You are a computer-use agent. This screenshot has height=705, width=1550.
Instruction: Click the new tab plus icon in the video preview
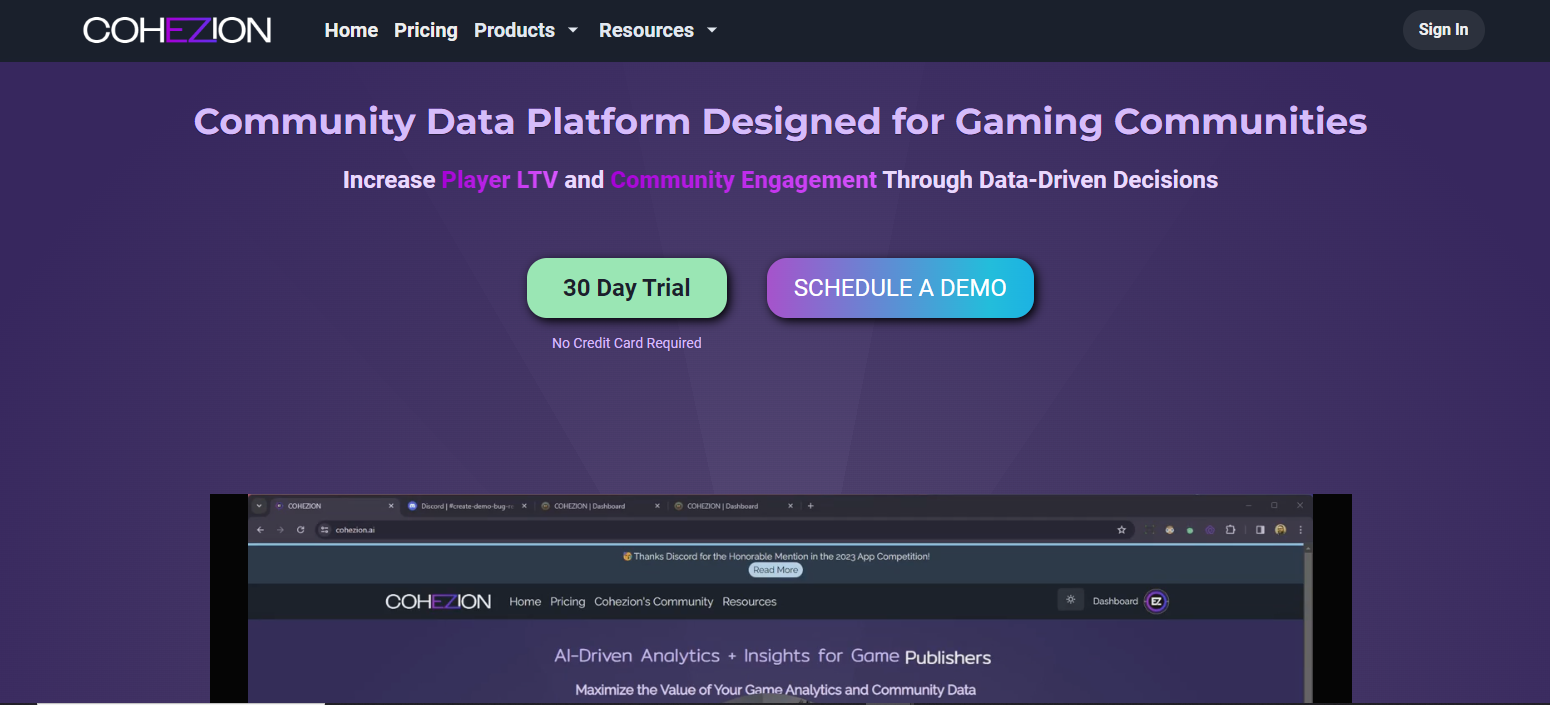810,506
